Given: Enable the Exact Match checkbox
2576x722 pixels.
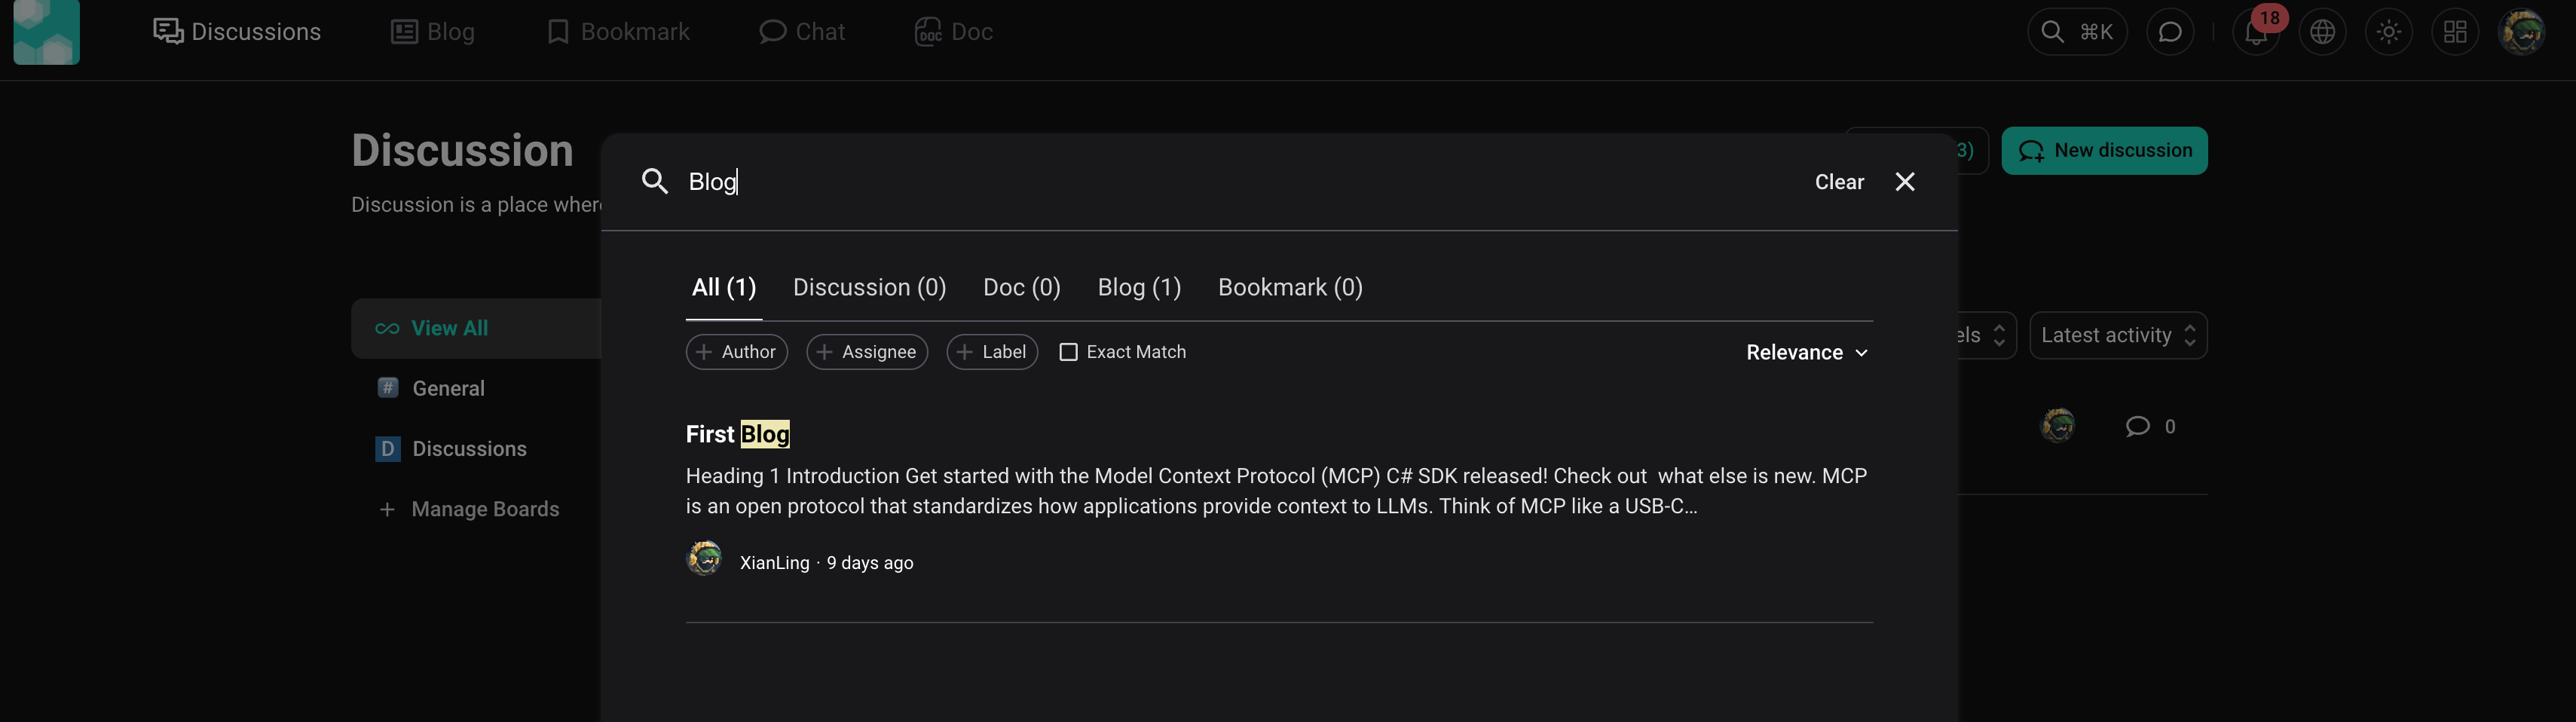Looking at the screenshot, I should [x=1068, y=352].
